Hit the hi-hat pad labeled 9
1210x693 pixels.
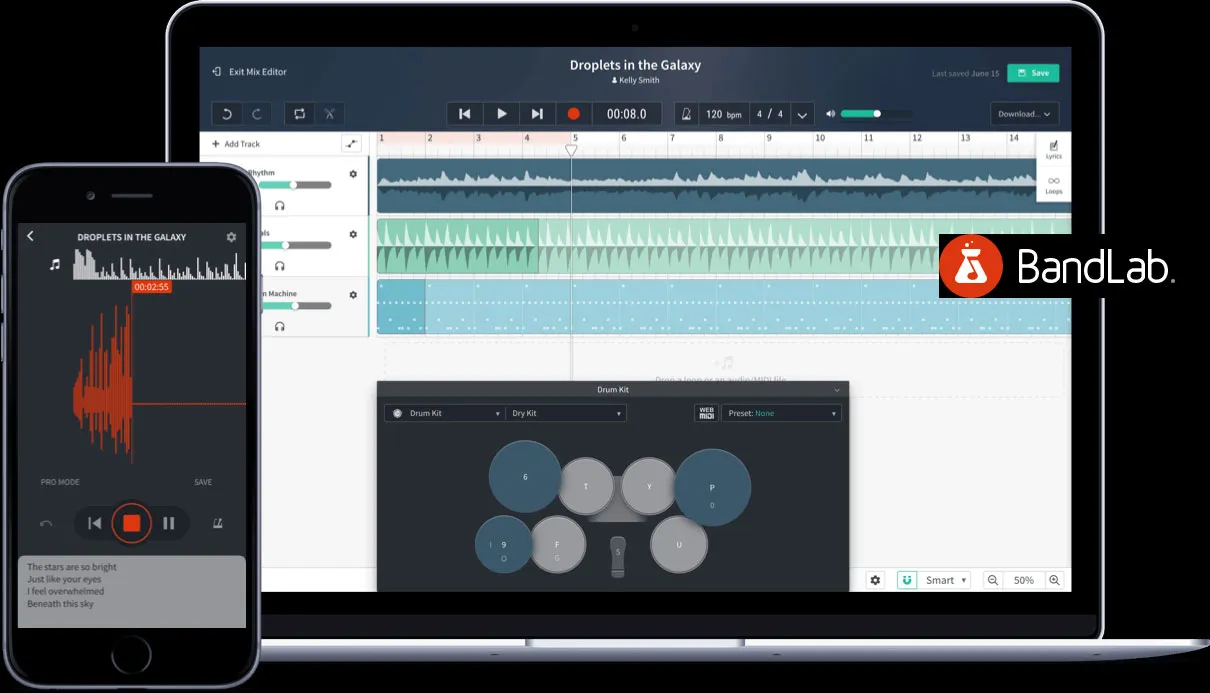click(x=504, y=545)
